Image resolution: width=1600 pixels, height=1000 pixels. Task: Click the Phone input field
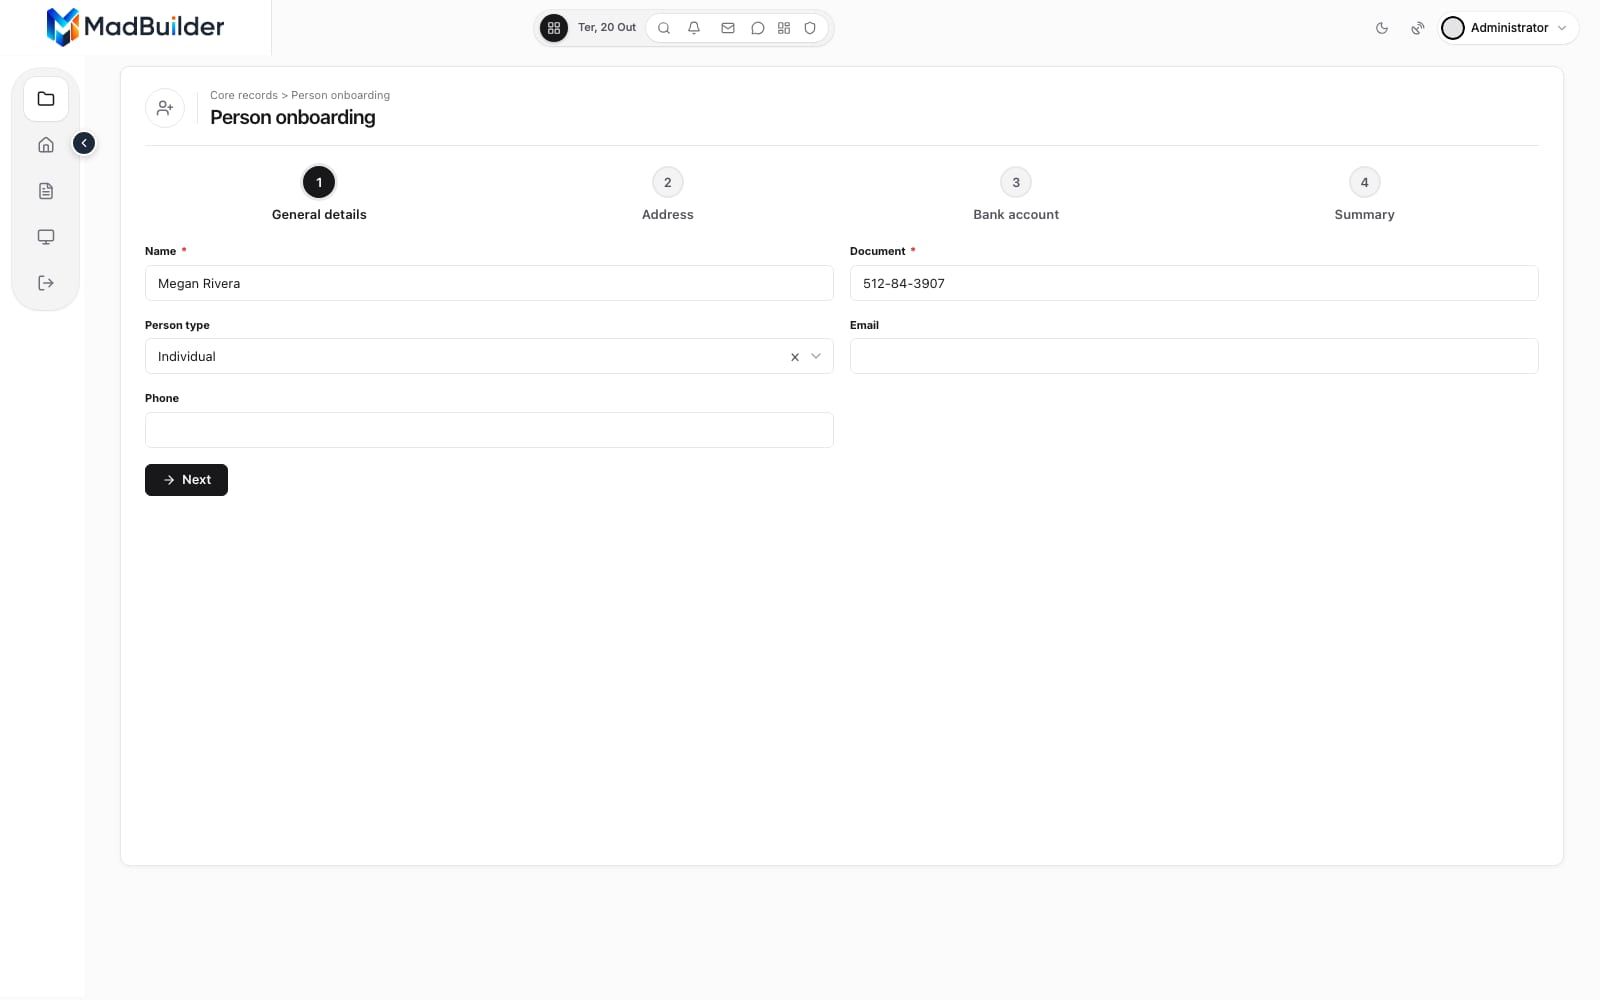(489, 430)
